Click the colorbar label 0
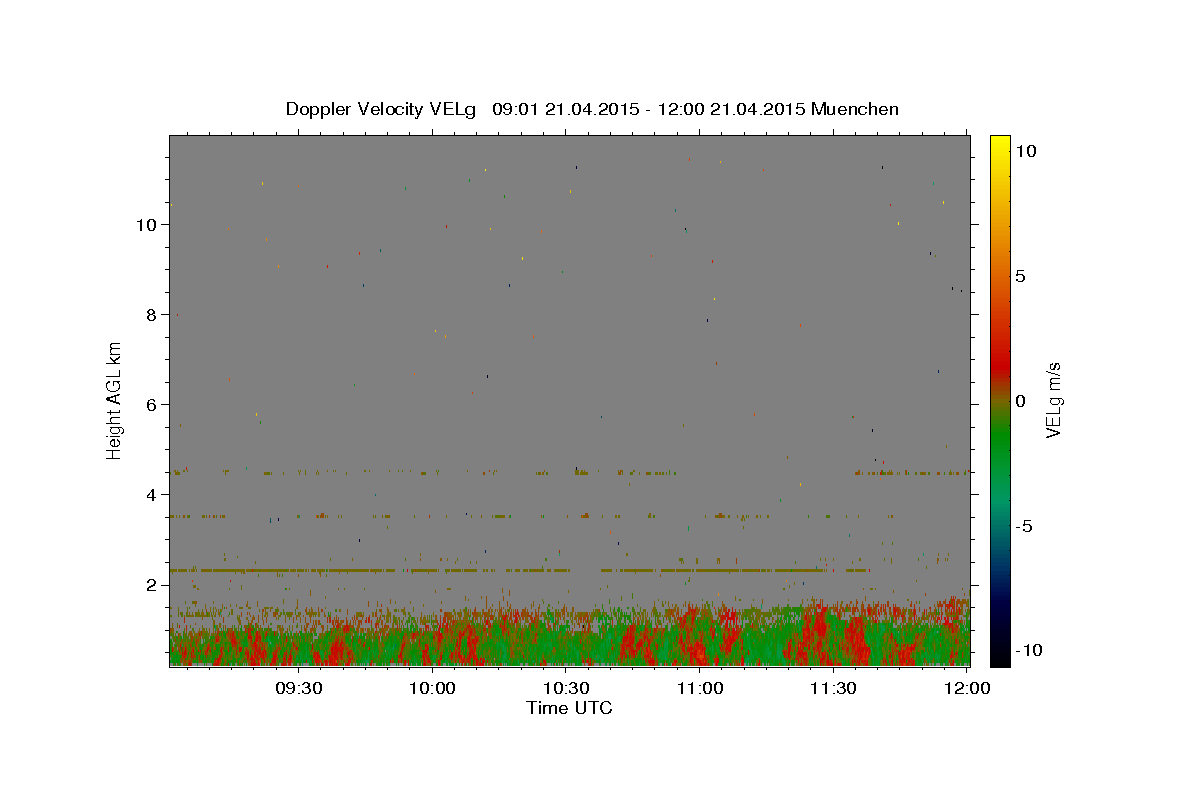Viewport: 1200px width, 800px height. coord(1020,401)
